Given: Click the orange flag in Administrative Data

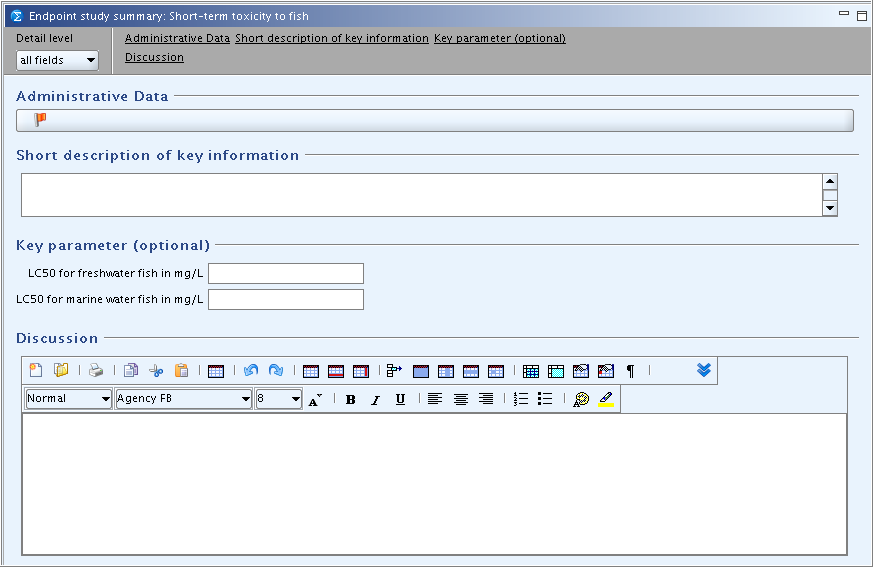Looking at the screenshot, I should 40,119.
